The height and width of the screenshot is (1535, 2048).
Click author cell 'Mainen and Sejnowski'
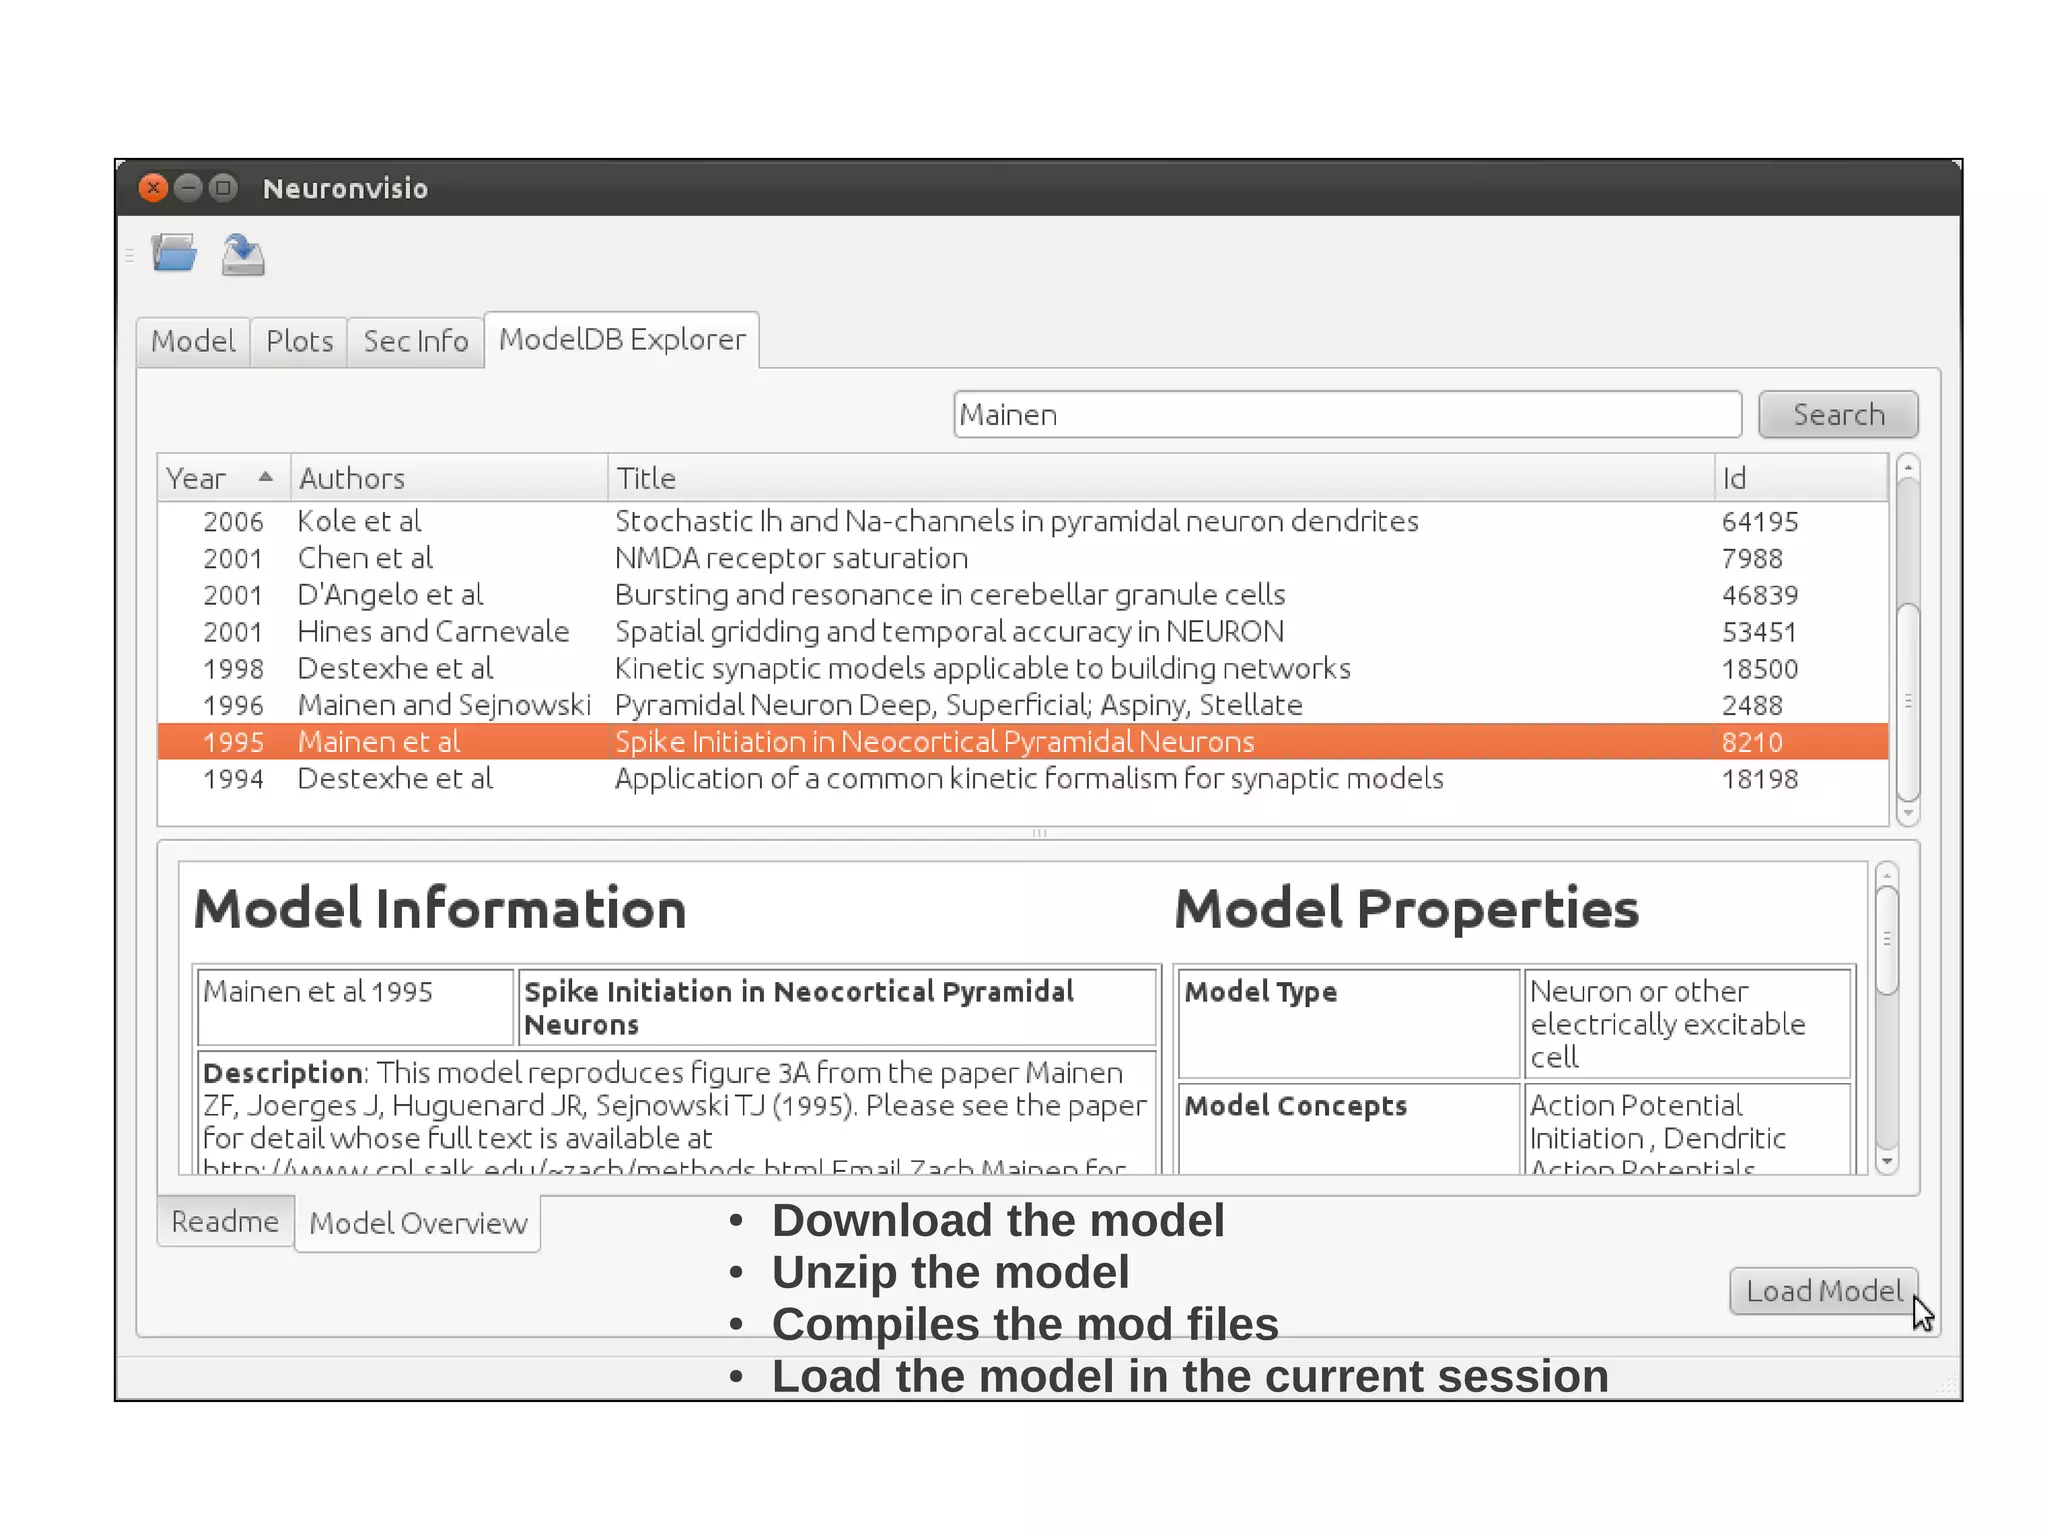444,705
